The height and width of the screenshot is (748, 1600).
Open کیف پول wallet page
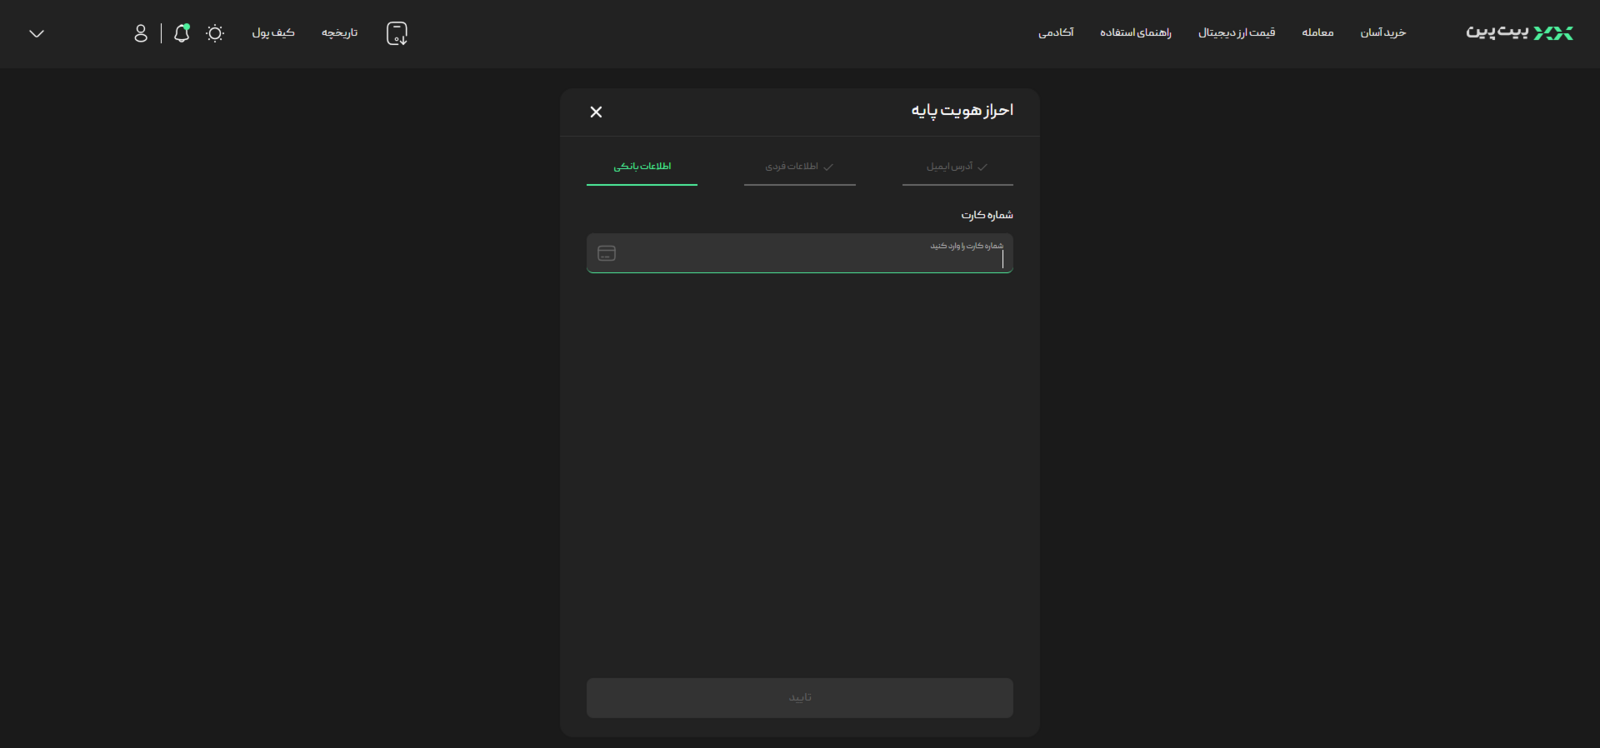(x=273, y=33)
